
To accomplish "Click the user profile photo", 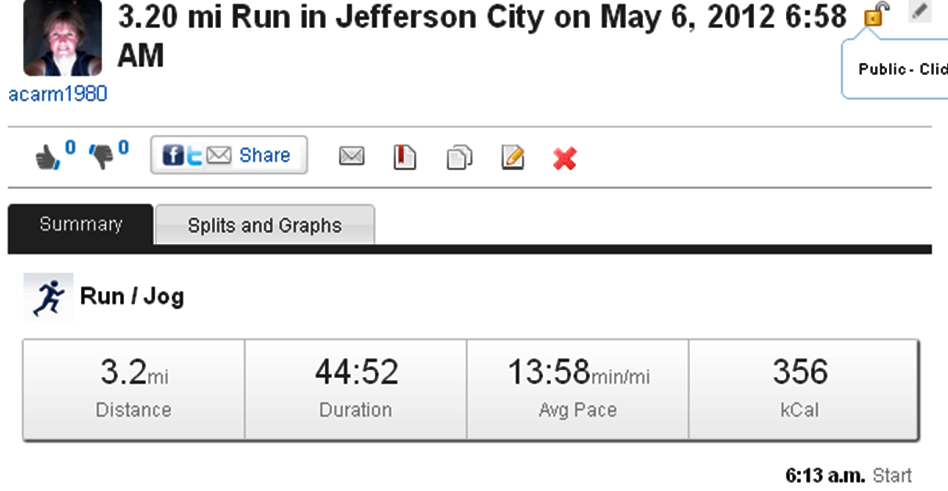I will (x=62, y=38).
